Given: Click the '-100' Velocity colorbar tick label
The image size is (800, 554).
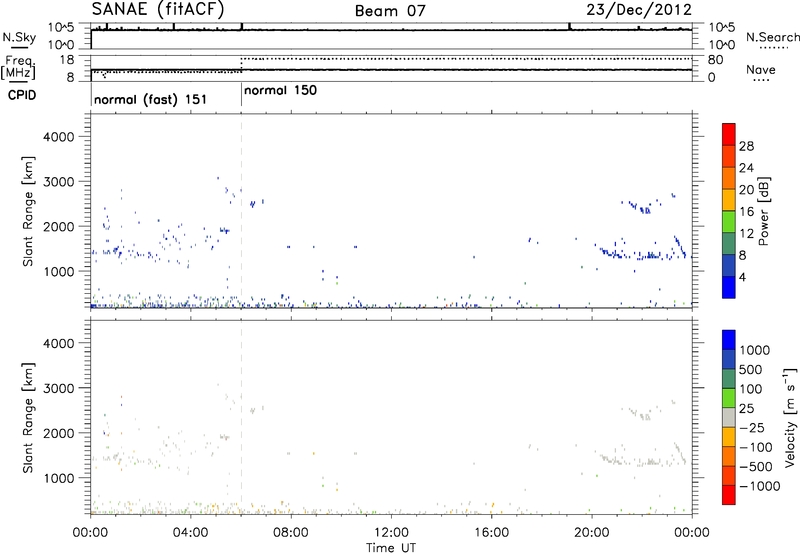Looking at the screenshot, I should coord(756,447).
